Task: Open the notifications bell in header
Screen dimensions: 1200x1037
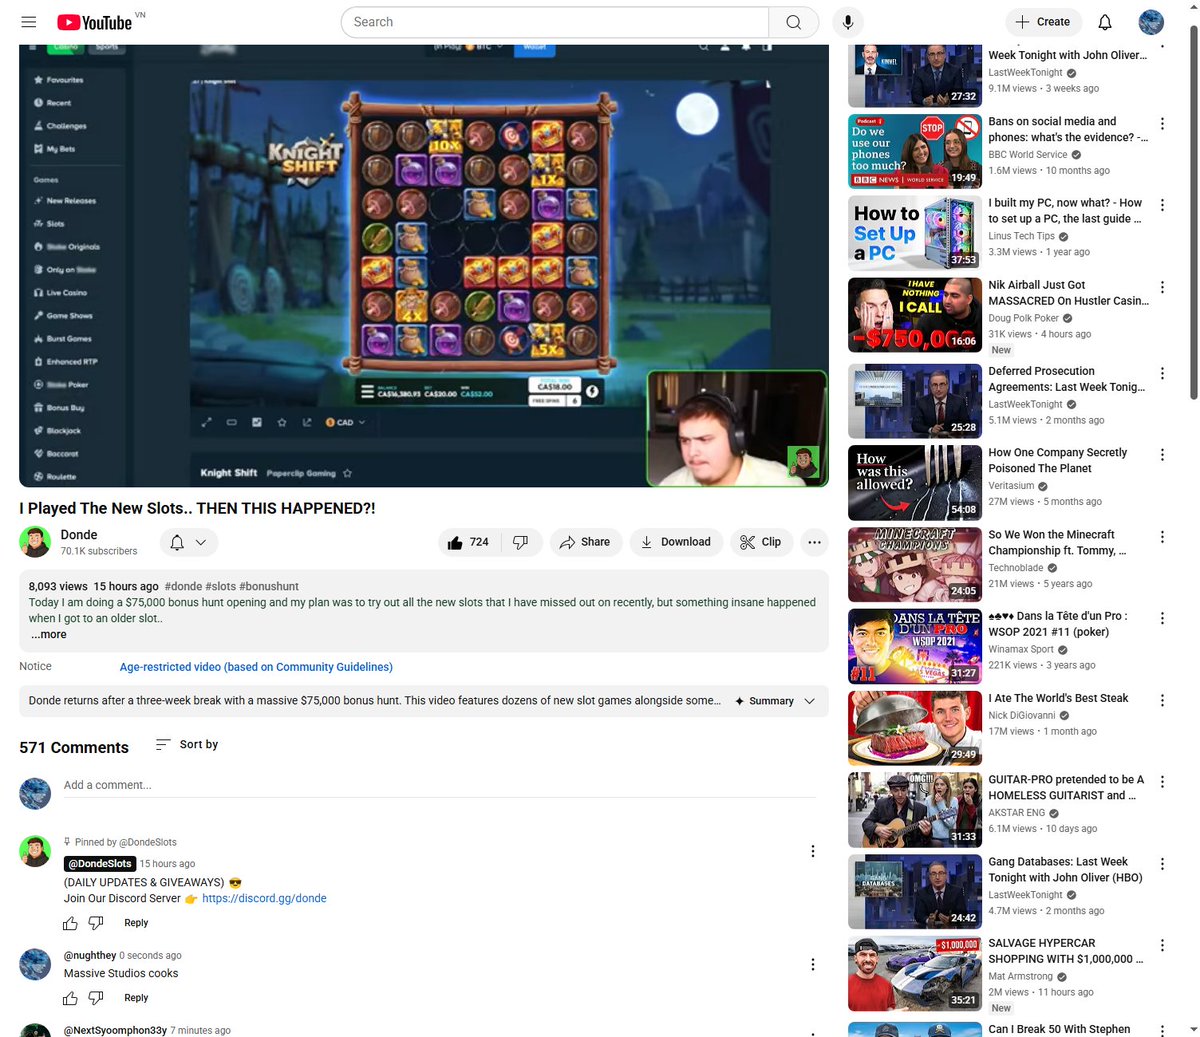Action: 1105,22
